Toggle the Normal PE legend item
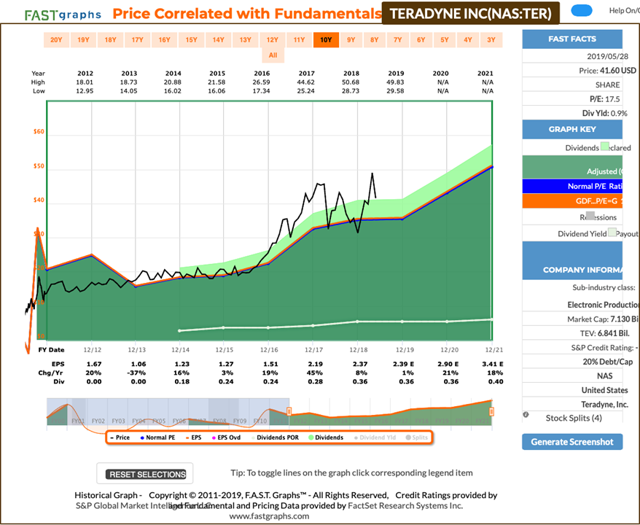640x525 pixels. click(x=158, y=438)
